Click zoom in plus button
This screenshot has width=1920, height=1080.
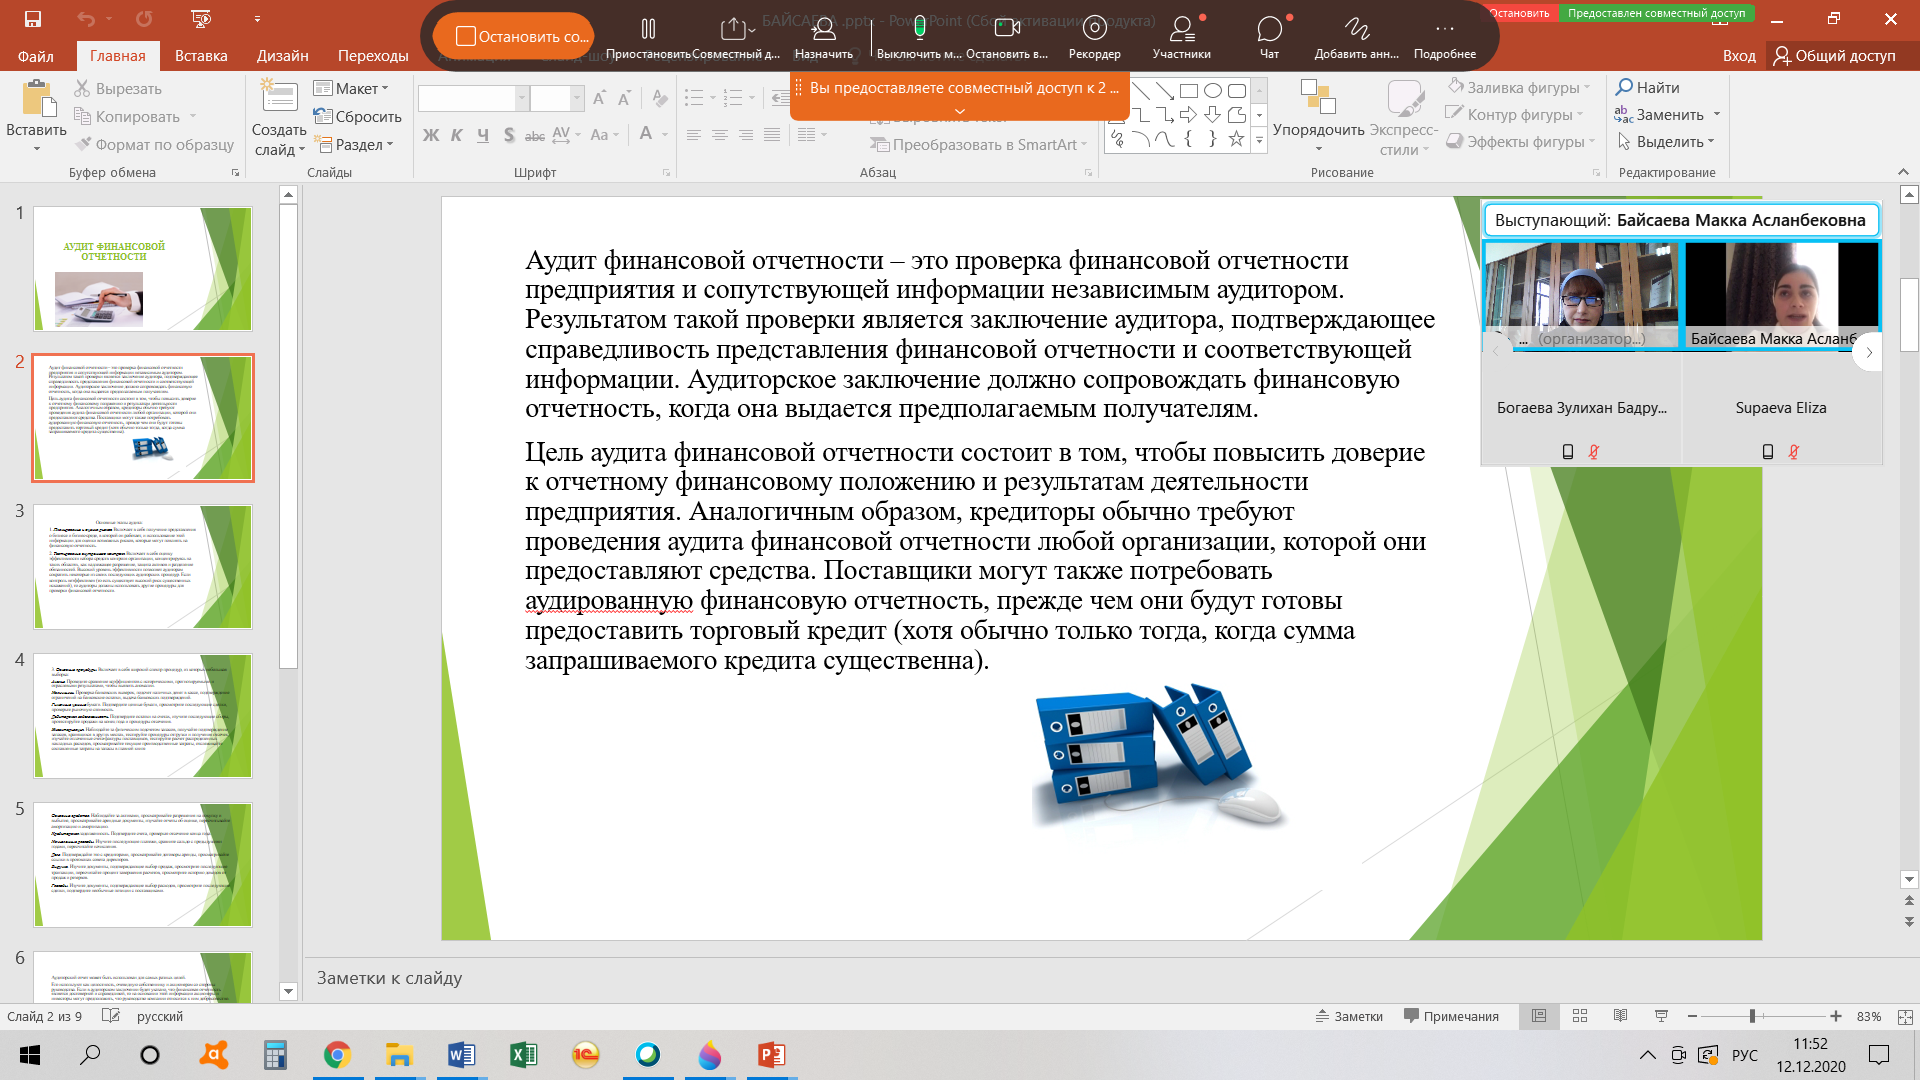point(1836,1016)
